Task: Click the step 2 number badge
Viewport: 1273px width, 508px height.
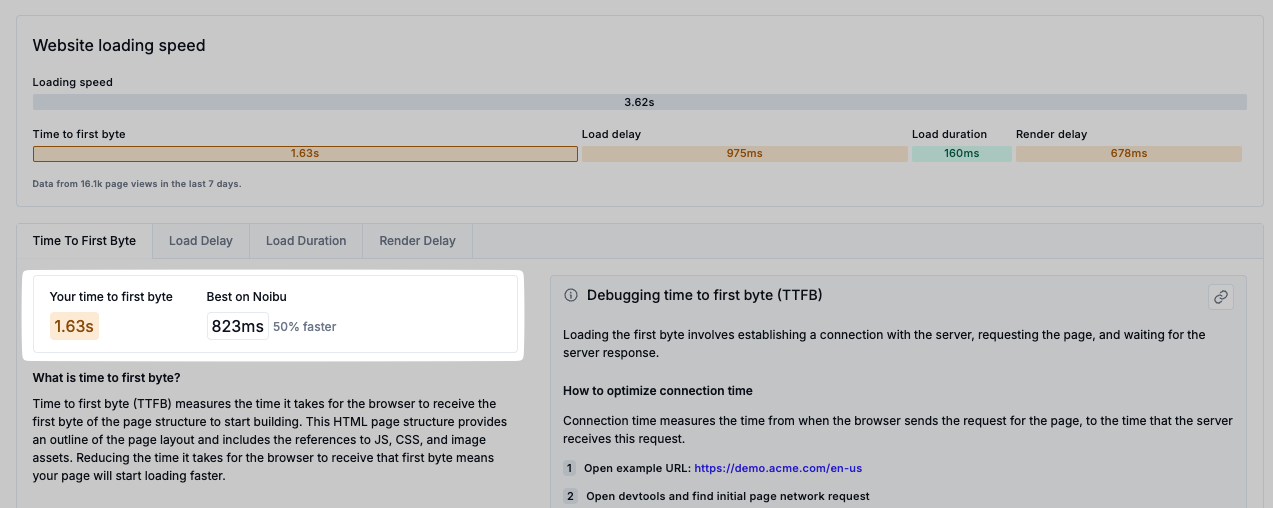Action: pyautogui.click(x=571, y=496)
